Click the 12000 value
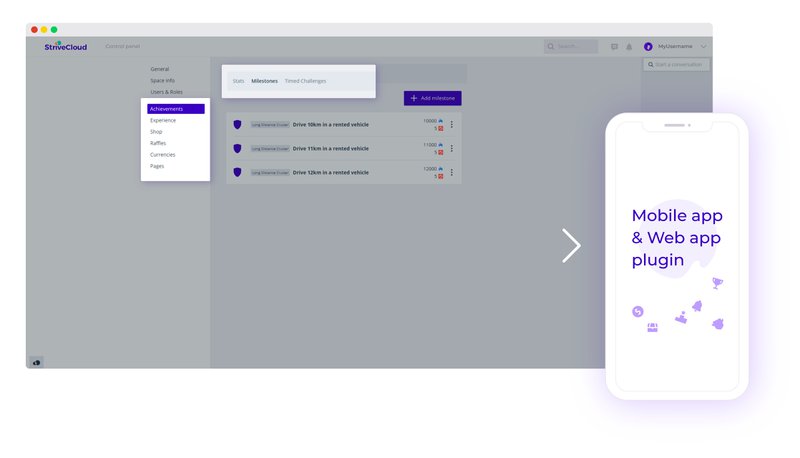Viewport: 800px width, 458px height. click(430, 169)
